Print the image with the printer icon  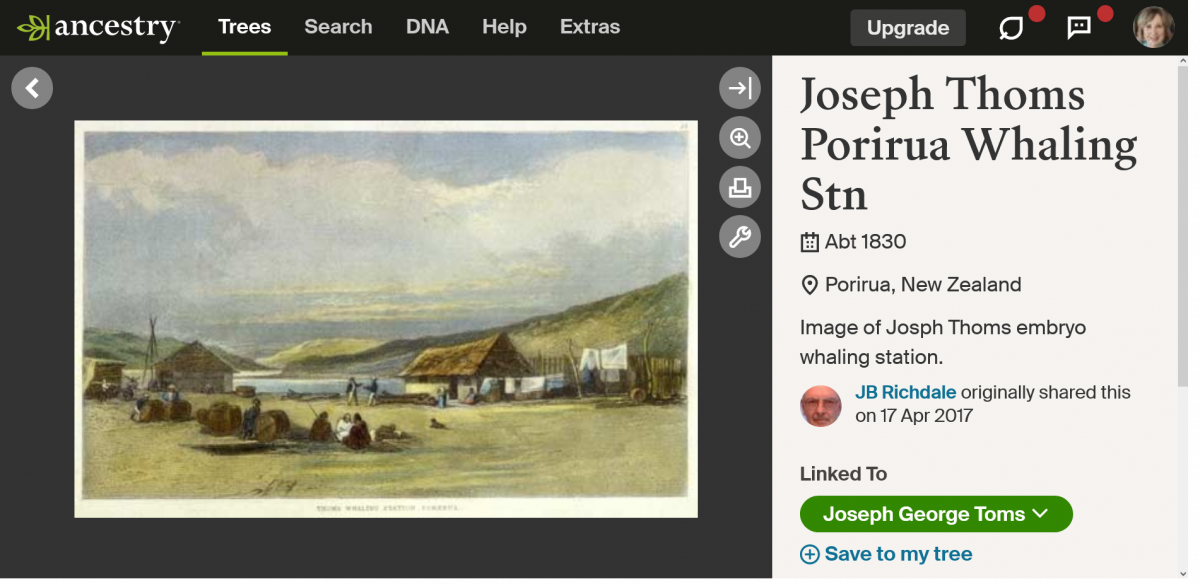[740, 187]
